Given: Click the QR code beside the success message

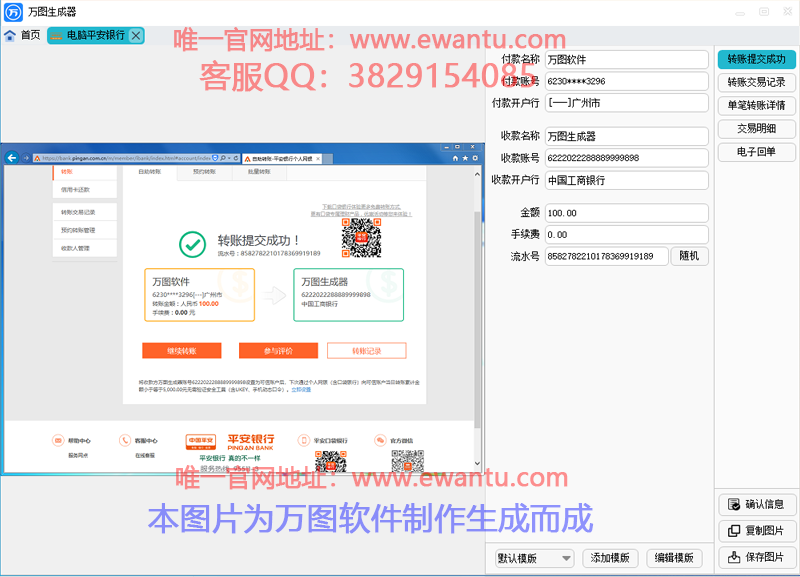Looking at the screenshot, I should 361,238.
